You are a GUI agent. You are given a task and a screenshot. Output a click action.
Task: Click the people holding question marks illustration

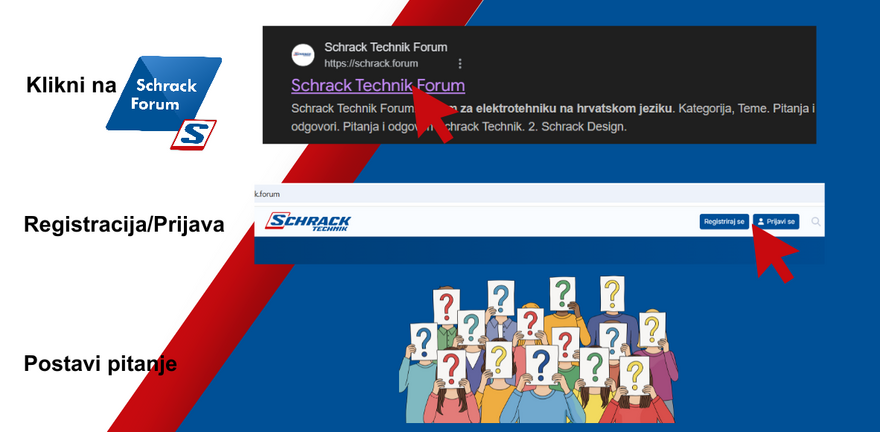pos(538,350)
